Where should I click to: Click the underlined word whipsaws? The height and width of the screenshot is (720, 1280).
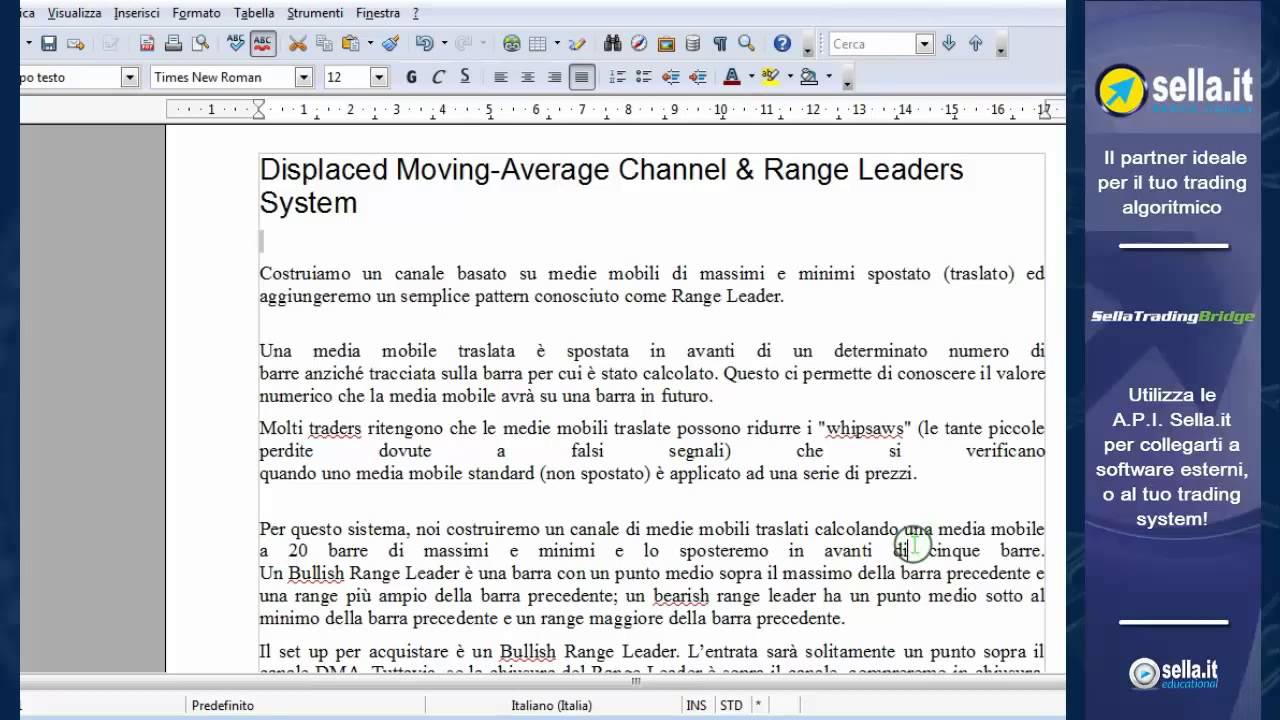(864, 428)
